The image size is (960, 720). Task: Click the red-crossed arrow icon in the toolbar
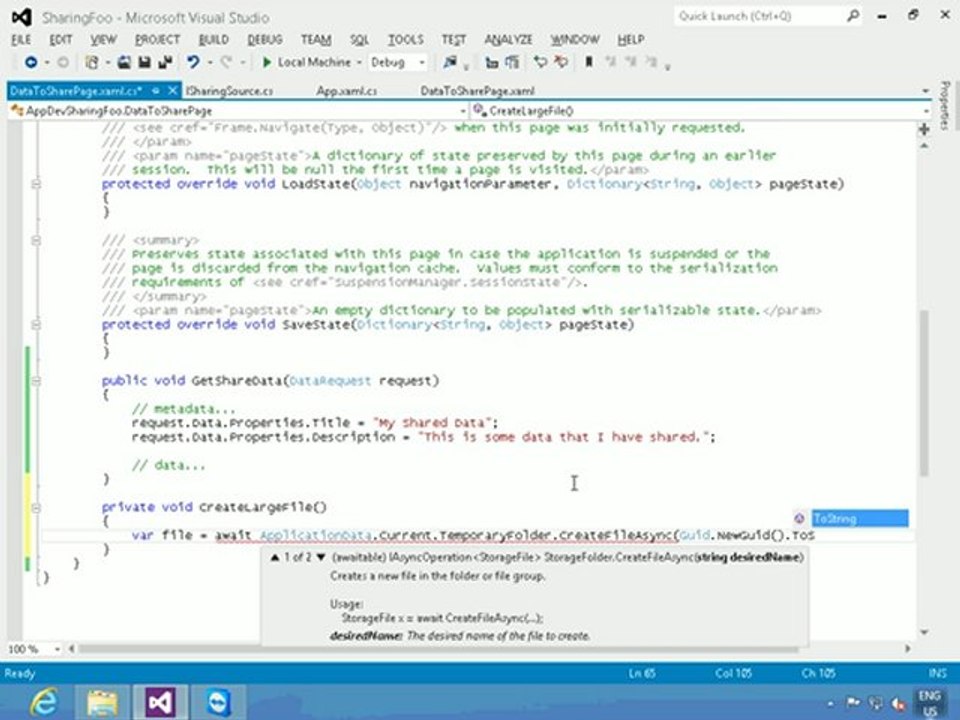(x=561, y=62)
